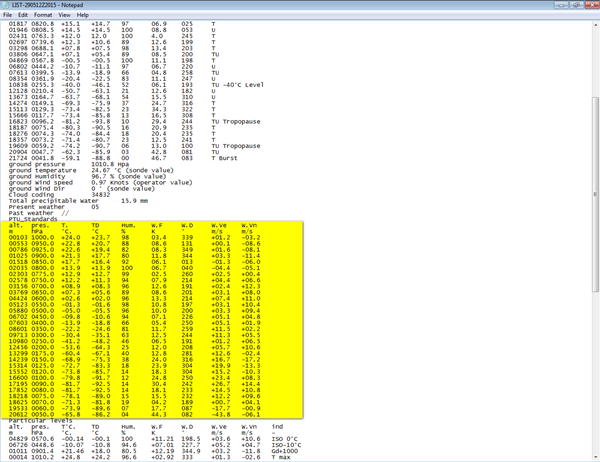The image size is (600, 462).
Task: Click the vertical scrollbar down arrow
Action: click(596, 458)
